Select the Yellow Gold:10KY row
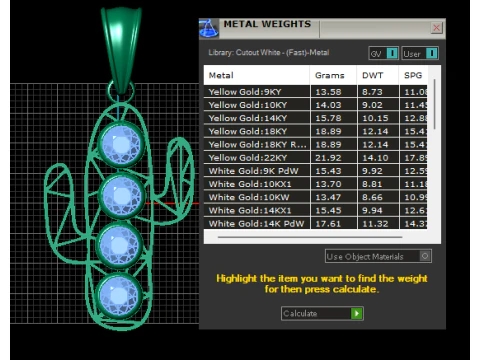480x360 pixels. click(x=315, y=105)
